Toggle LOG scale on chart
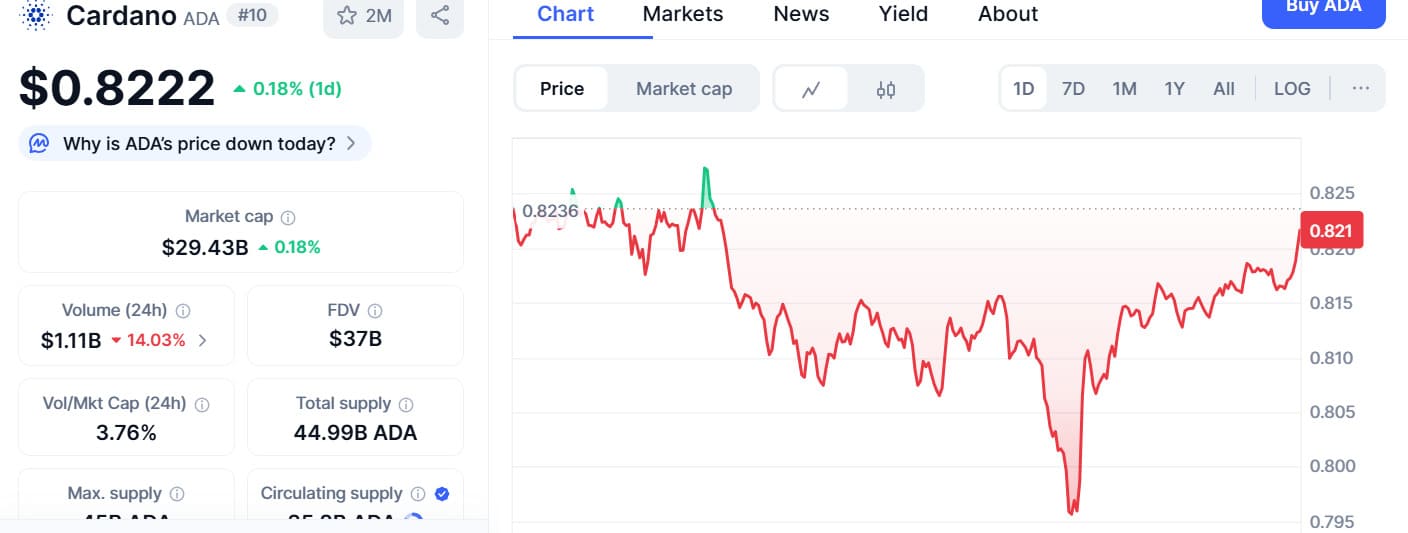Screen dimensions: 1408x533 (x=1292, y=89)
